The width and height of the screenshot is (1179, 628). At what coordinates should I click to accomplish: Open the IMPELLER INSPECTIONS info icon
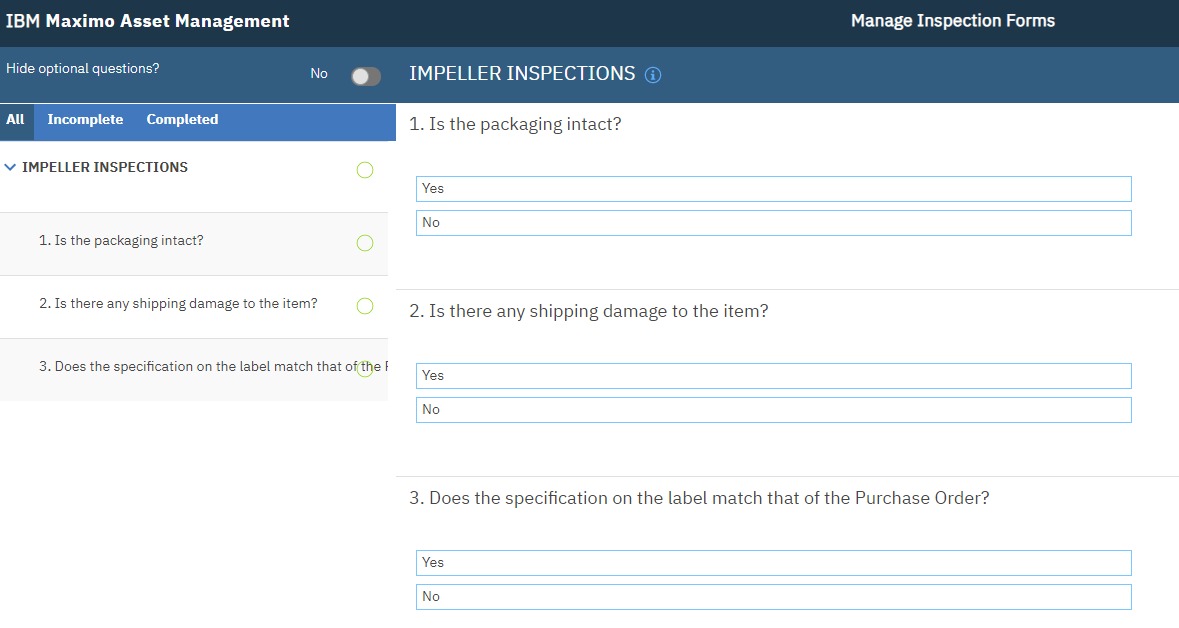pyautogui.click(x=653, y=74)
